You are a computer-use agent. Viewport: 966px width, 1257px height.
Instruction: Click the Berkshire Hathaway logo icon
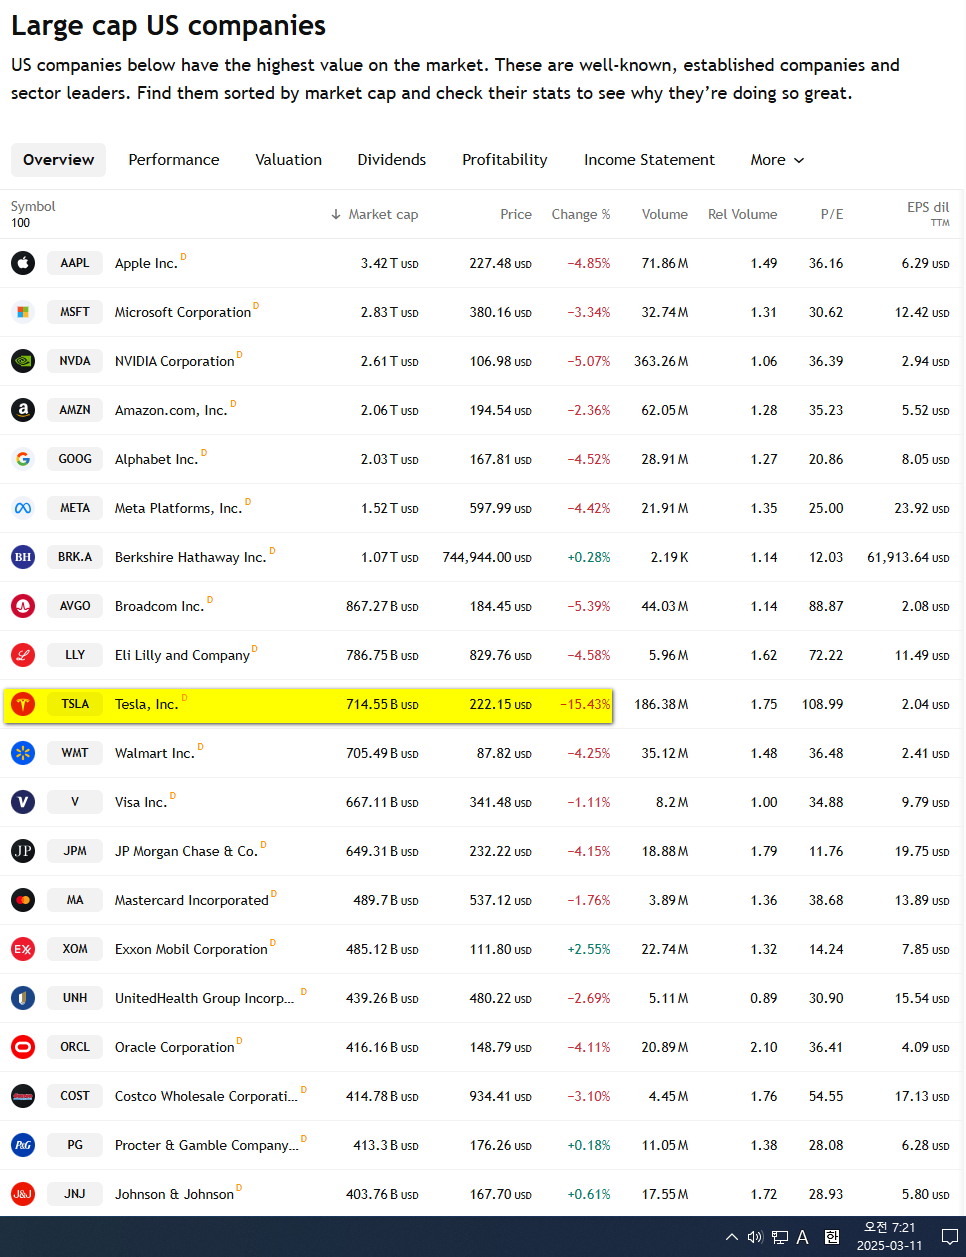[x=23, y=557]
